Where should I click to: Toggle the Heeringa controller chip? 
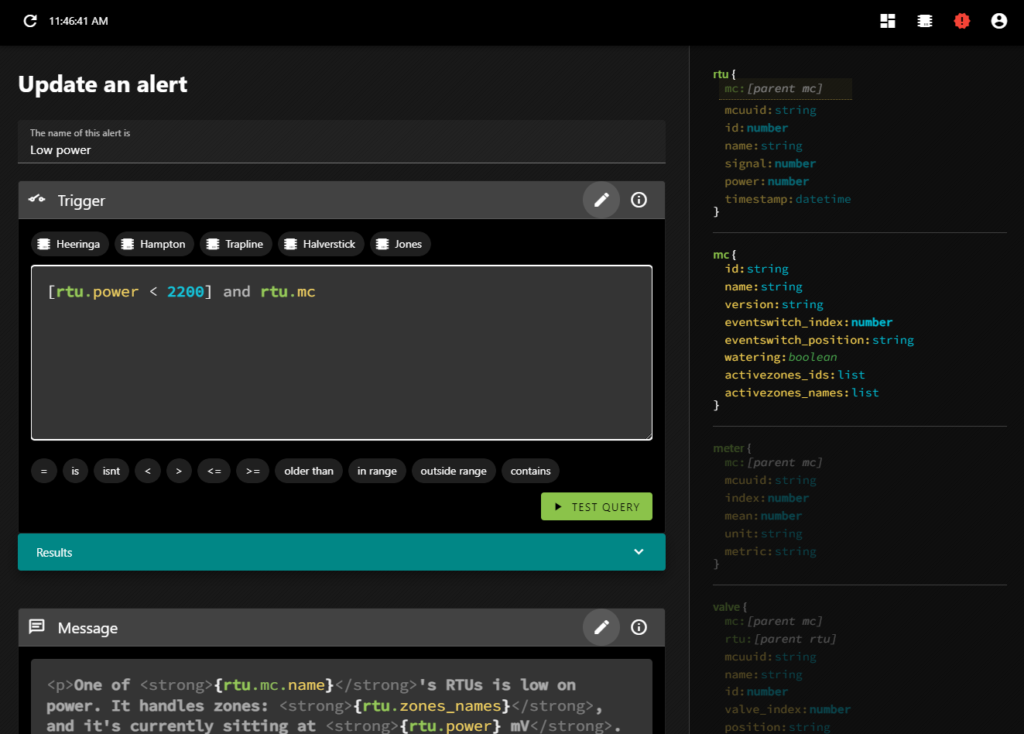pyautogui.click(x=70, y=244)
